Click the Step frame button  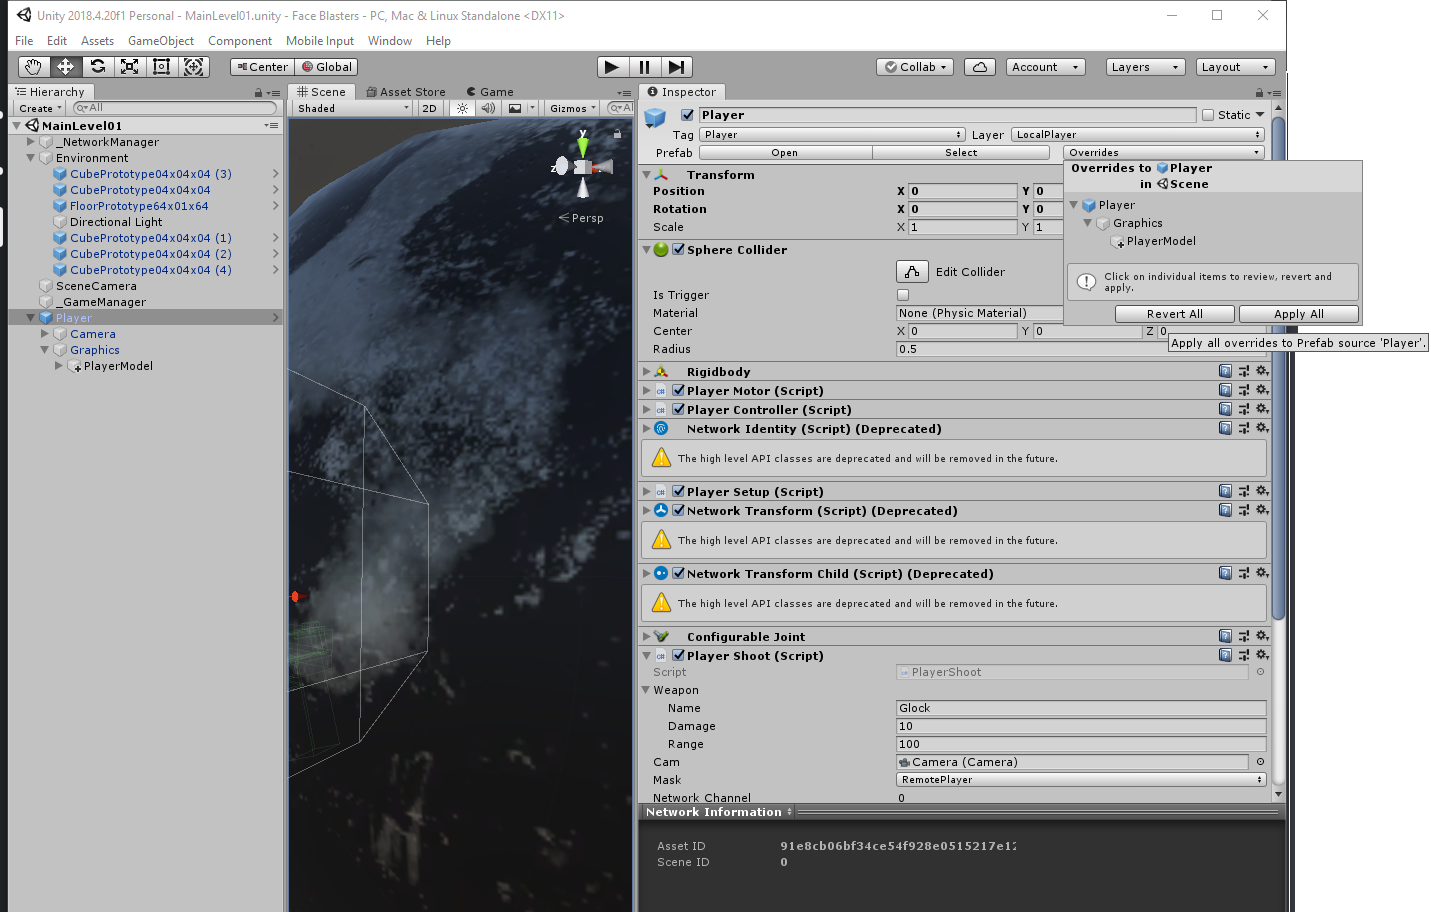[677, 67]
